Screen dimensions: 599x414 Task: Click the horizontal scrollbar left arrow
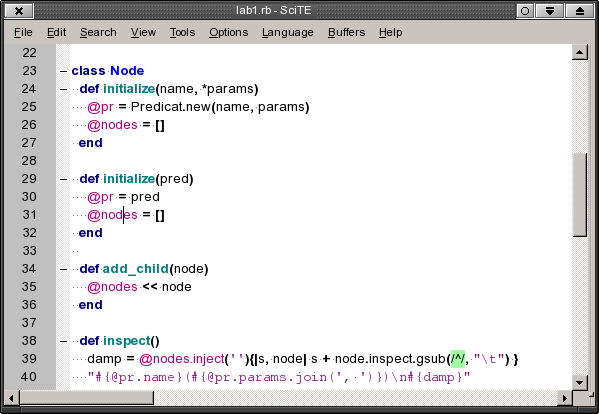(11, 398)
